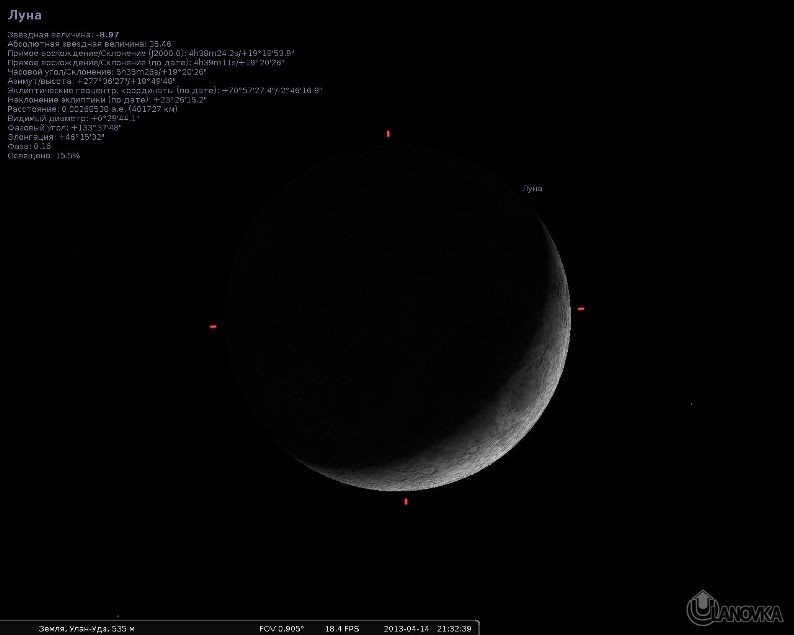Click the location 'Земля, Улан-Удэ, 535 м' in status bar
Screen dimensions: 794x635
(87, 628)
